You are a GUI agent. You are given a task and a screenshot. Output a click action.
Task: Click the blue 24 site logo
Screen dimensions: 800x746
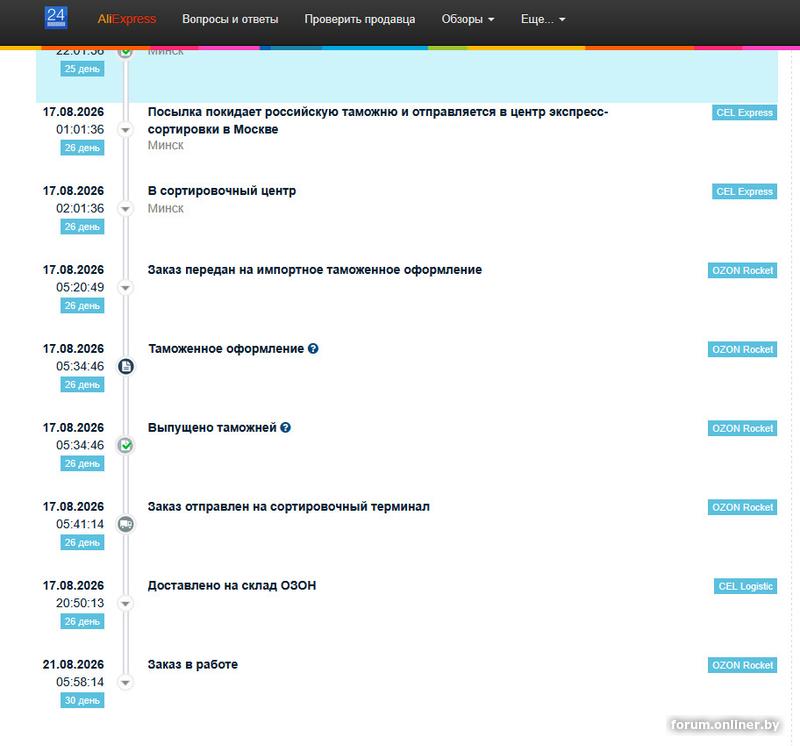(x=56, y=18)
